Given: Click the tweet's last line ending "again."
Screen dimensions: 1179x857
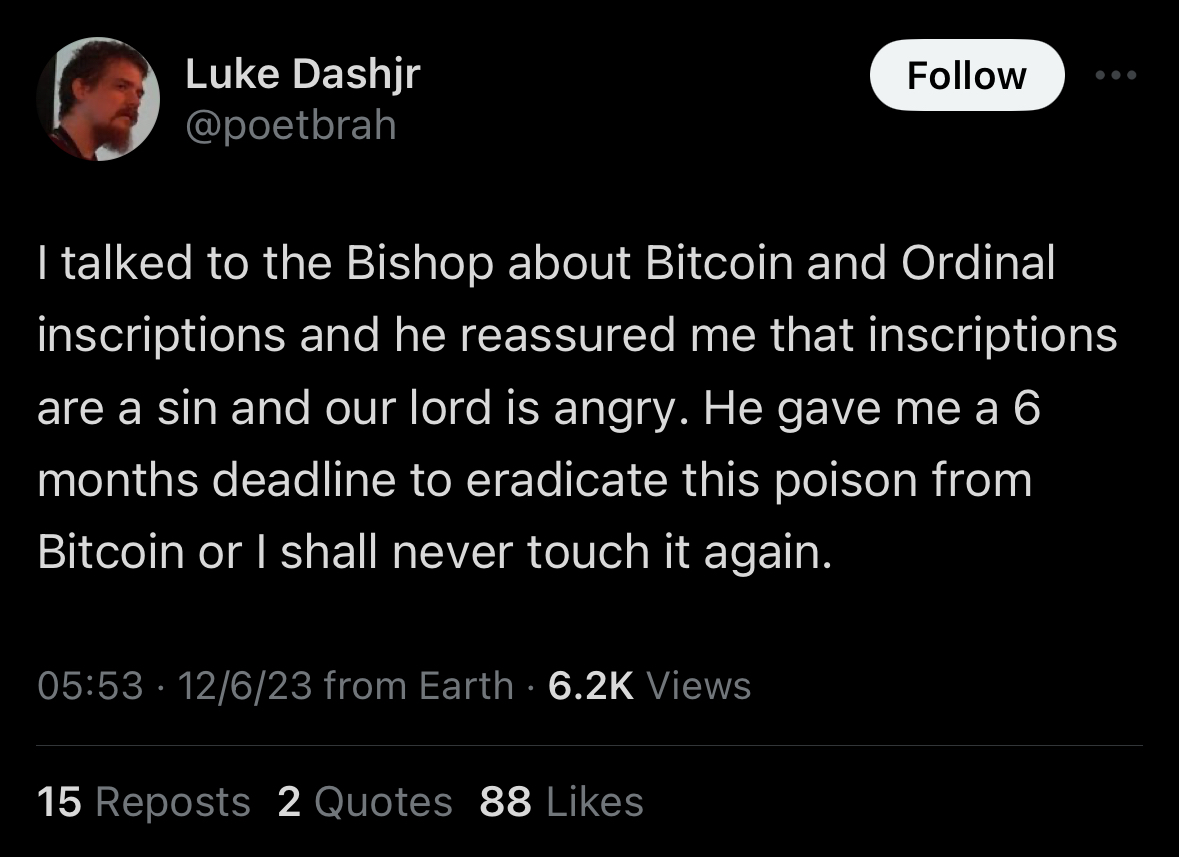Looking at the screenshot, I should pyautogui.click(x=434, y=552).
